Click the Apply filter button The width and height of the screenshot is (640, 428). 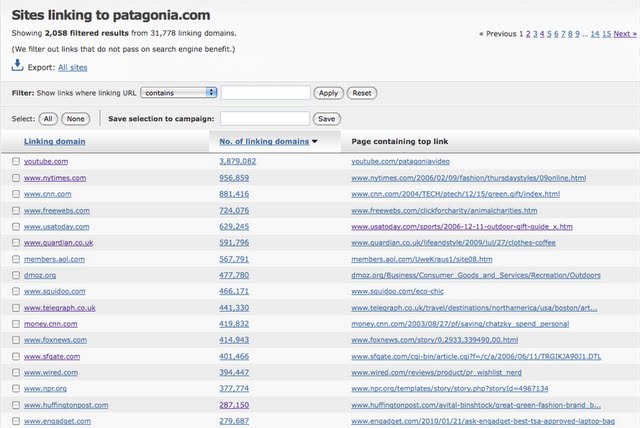329,93
